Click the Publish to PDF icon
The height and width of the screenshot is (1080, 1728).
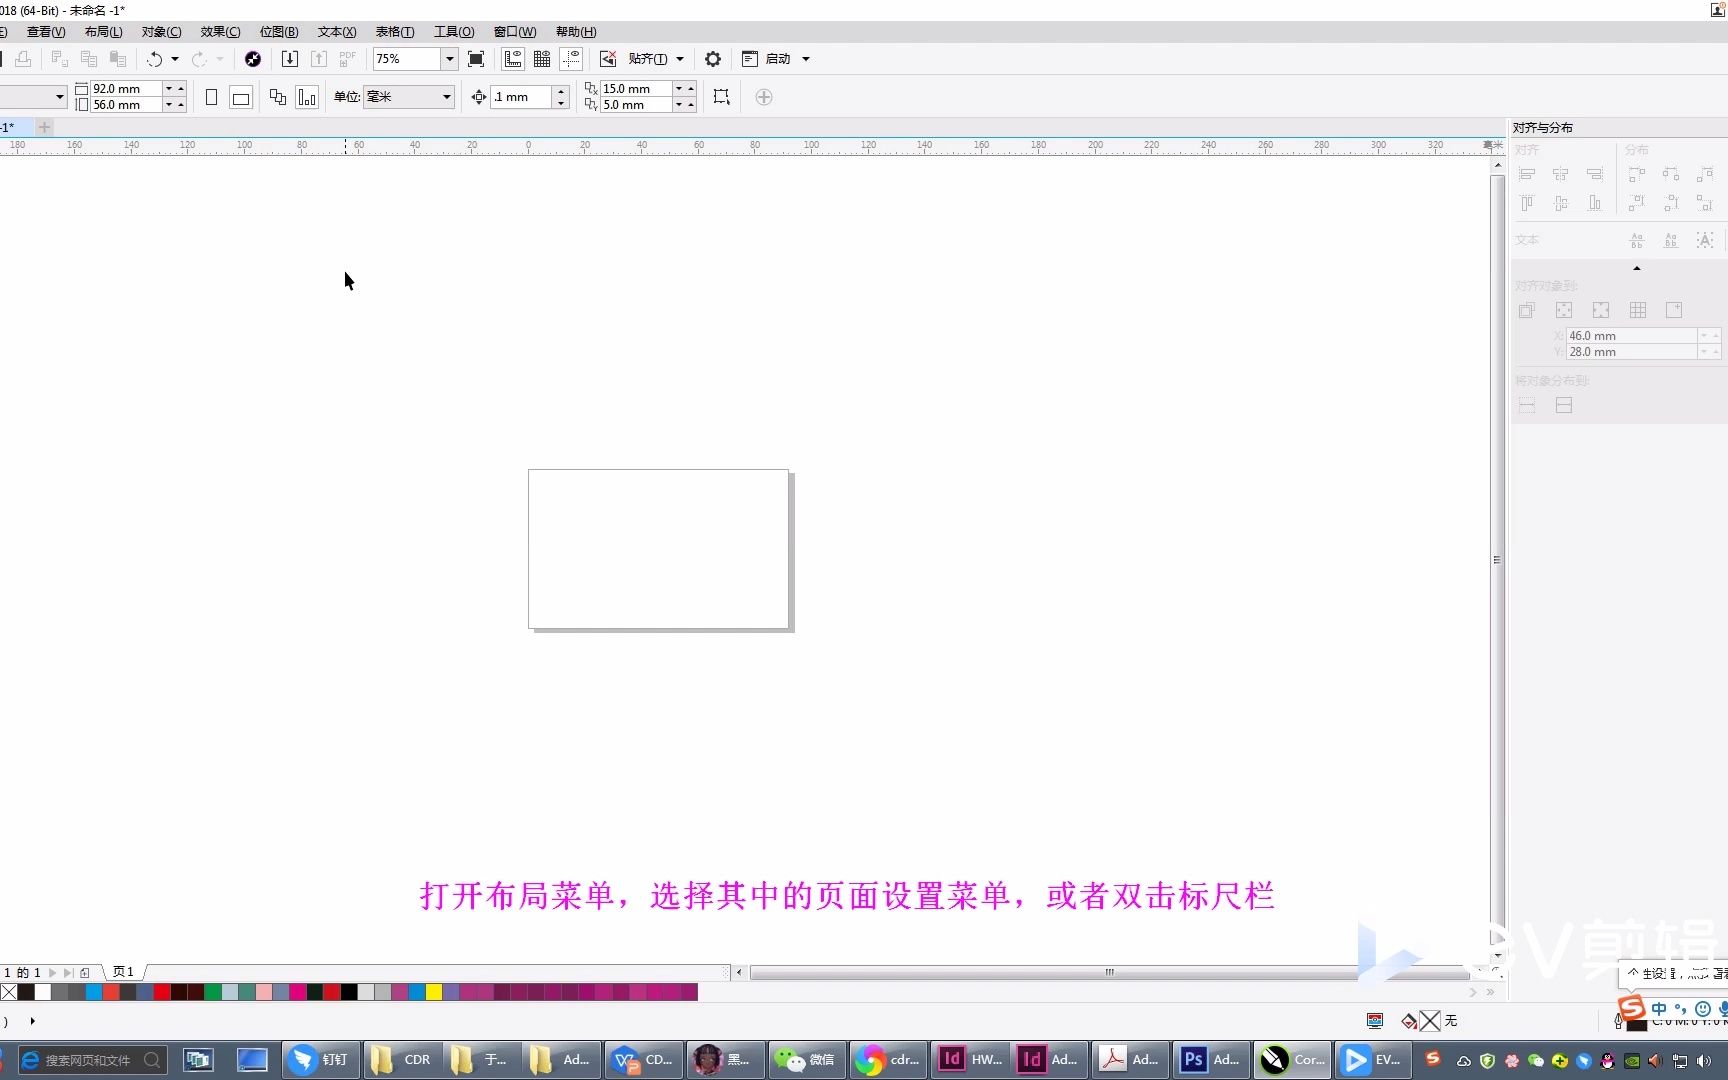(x=346, y=58)
